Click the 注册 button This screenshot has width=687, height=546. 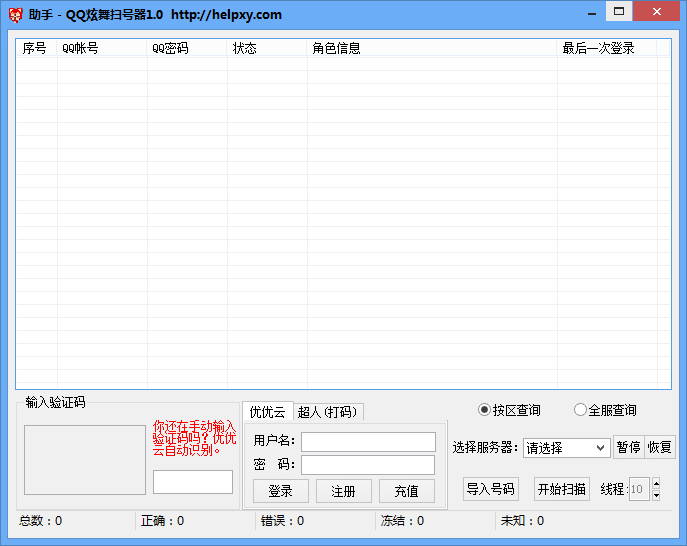pyautogui.click(x=344, y=491)
